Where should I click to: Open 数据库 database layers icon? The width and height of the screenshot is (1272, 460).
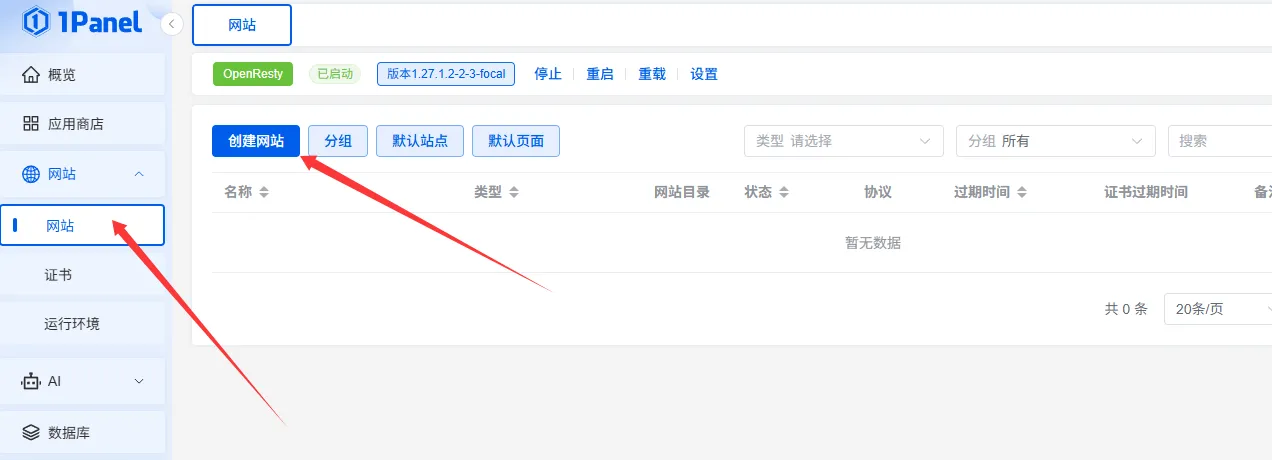(x=31, y=432)
